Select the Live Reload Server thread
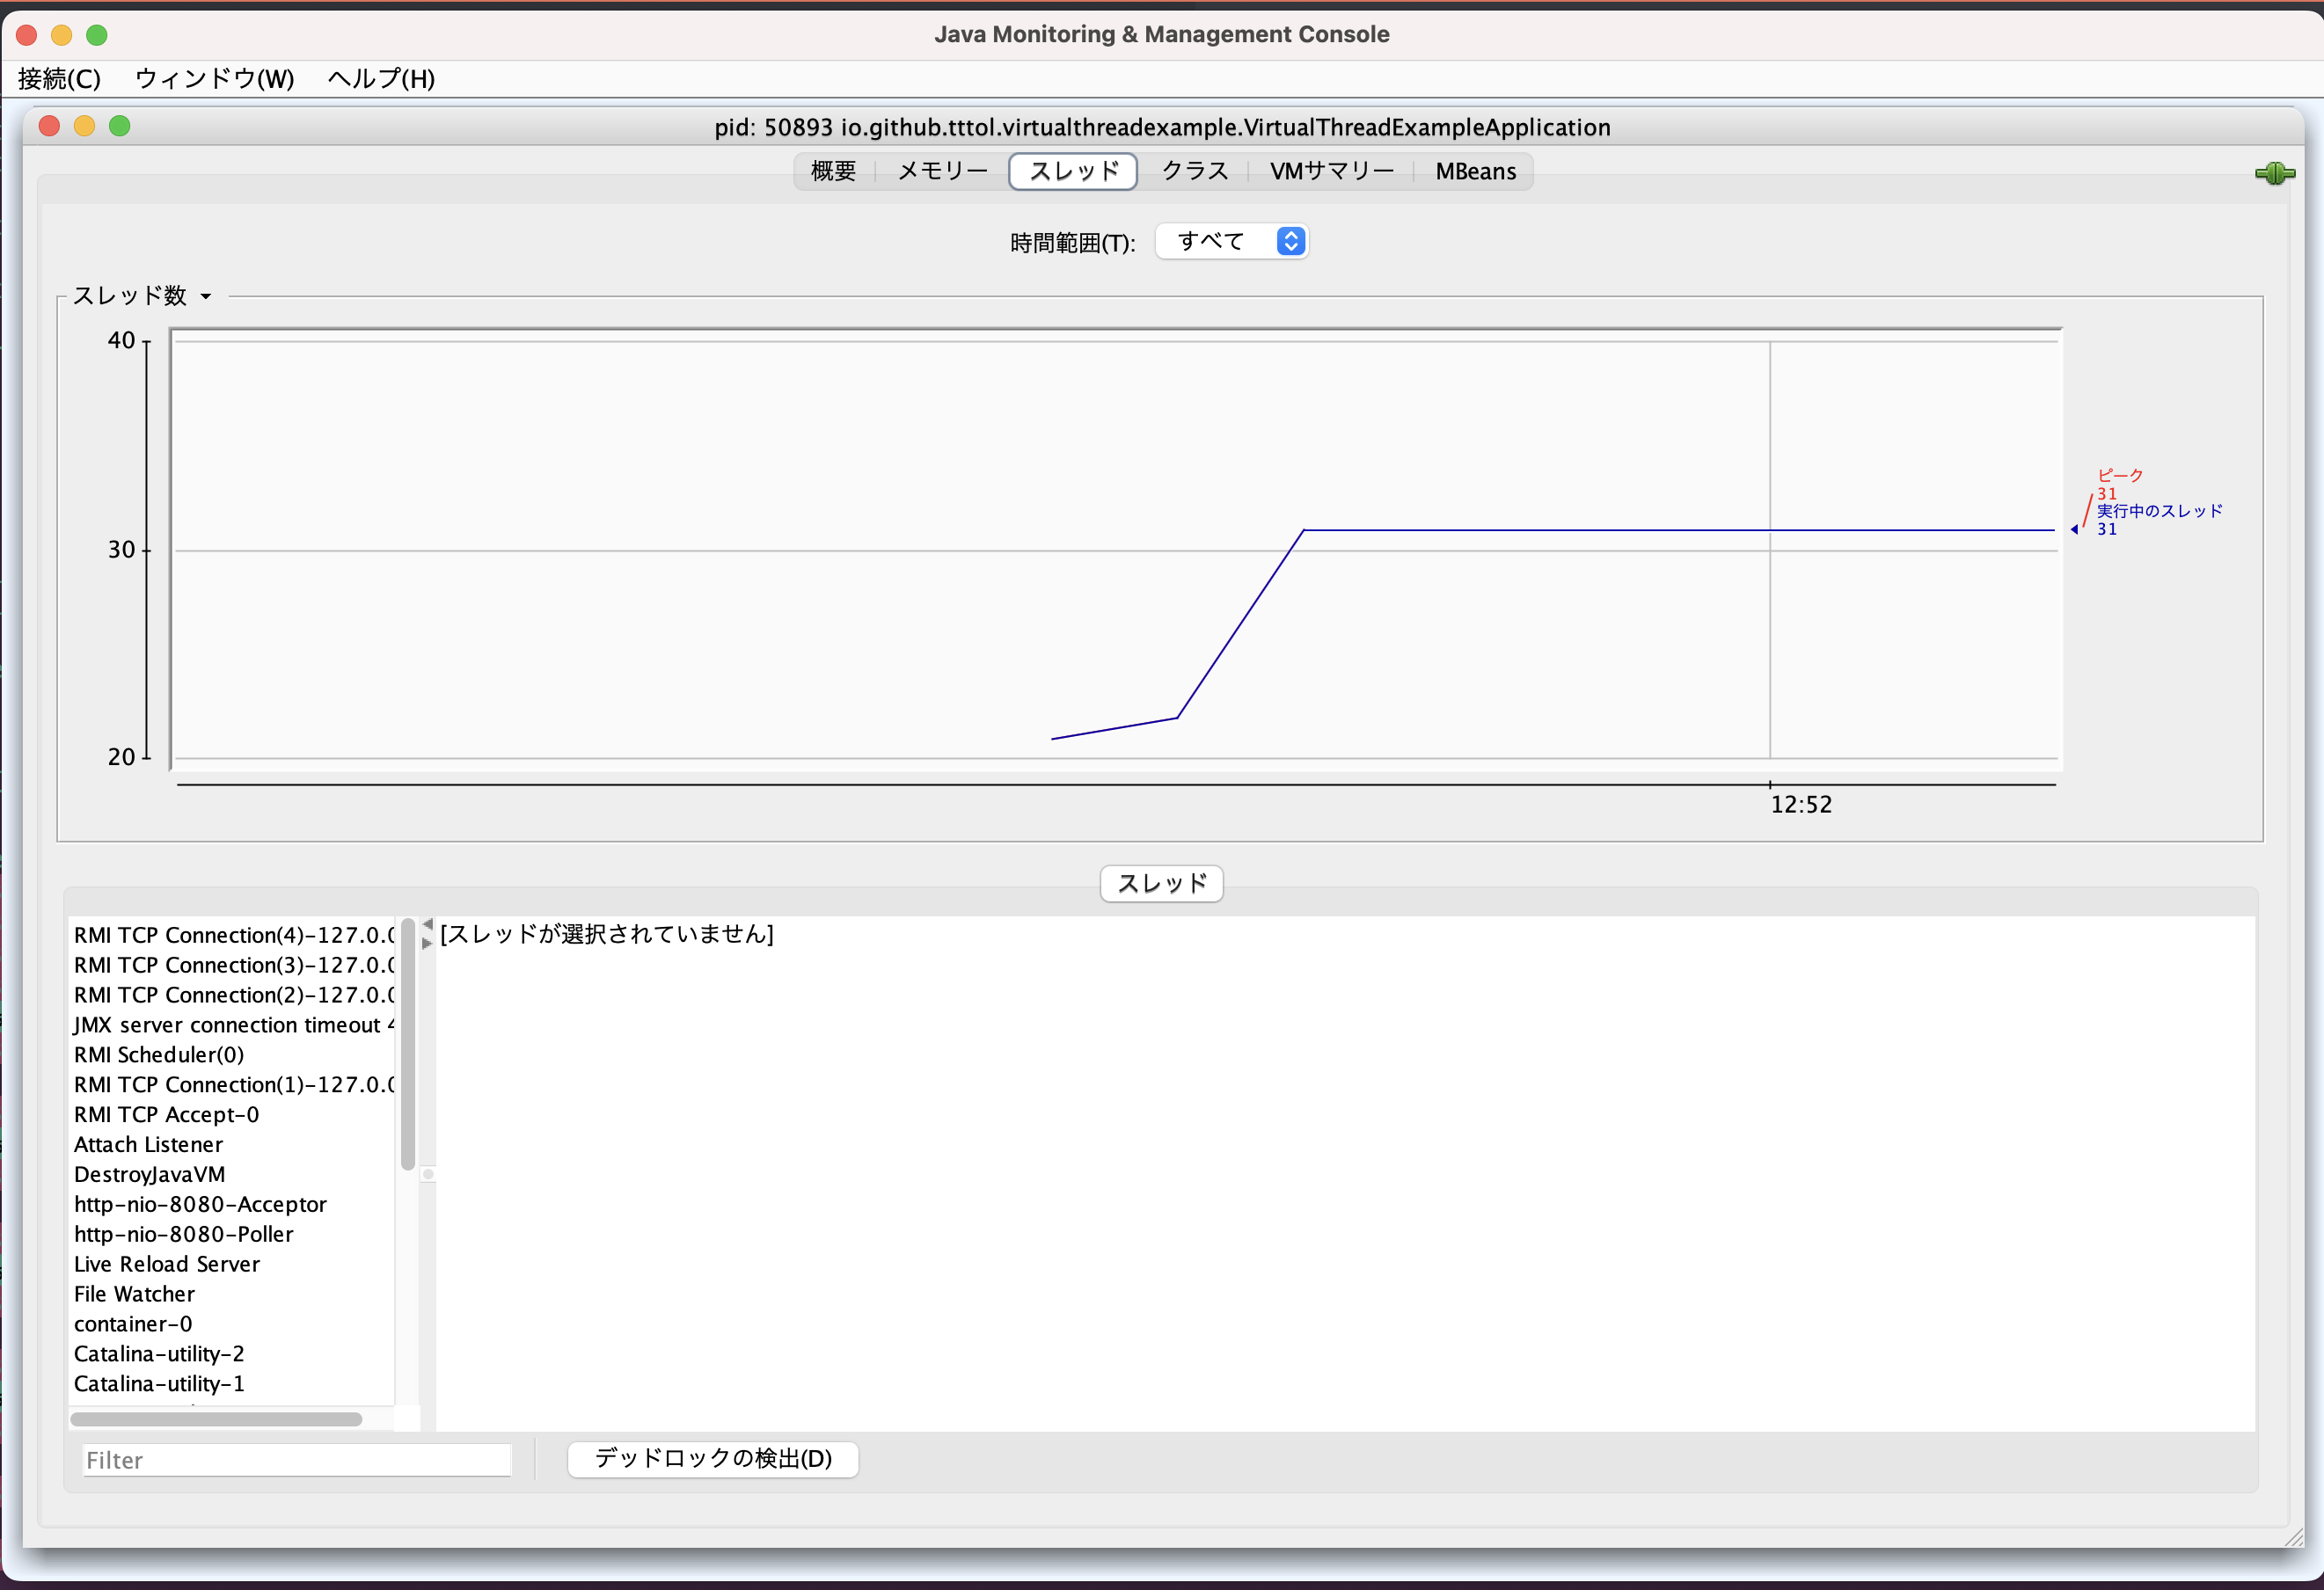Viewport: 2324px width, 1590px height. [x=166, y=1264]
